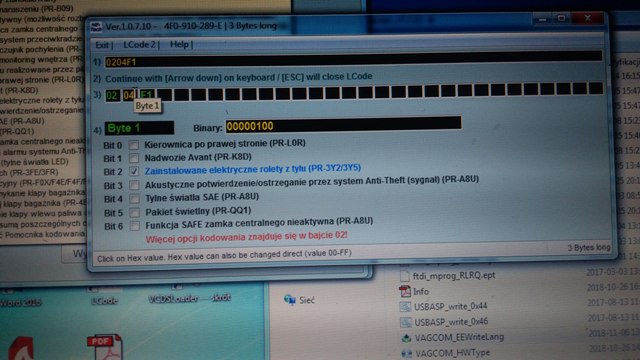
Task: Open the LCode 2 menu
Action: tap(139, 44)
